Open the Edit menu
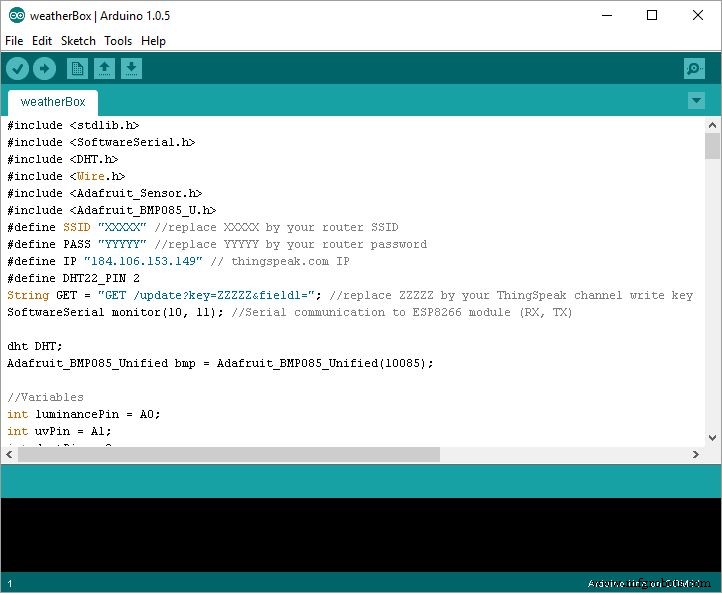 click(x=42, y=41)
